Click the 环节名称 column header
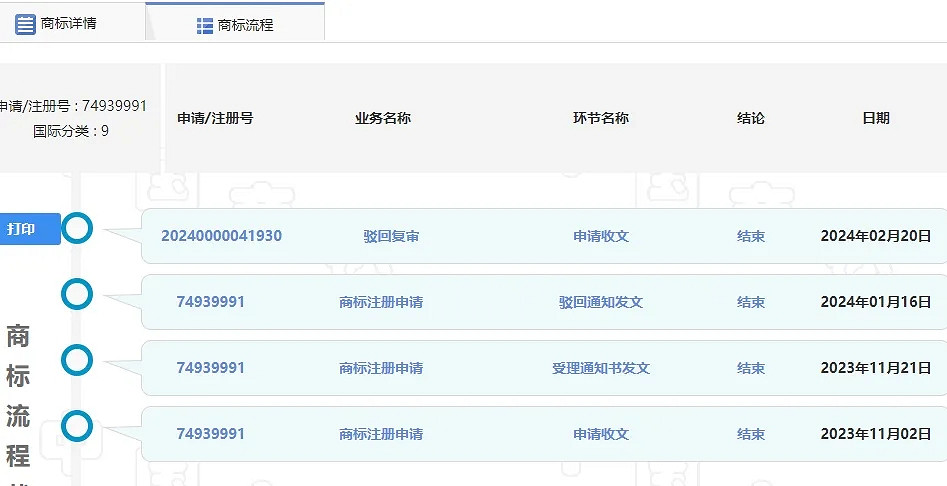947x486 pixels. coord(600,118)
